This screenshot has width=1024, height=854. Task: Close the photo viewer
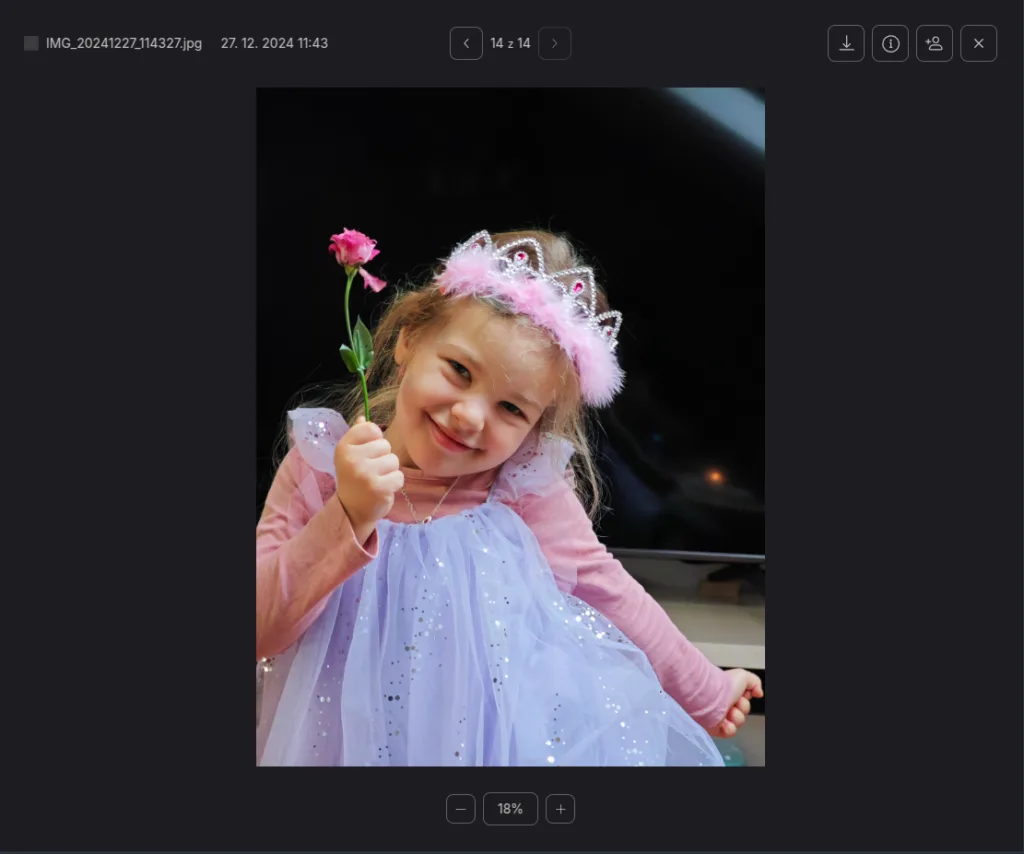click(x=978, y=43)
